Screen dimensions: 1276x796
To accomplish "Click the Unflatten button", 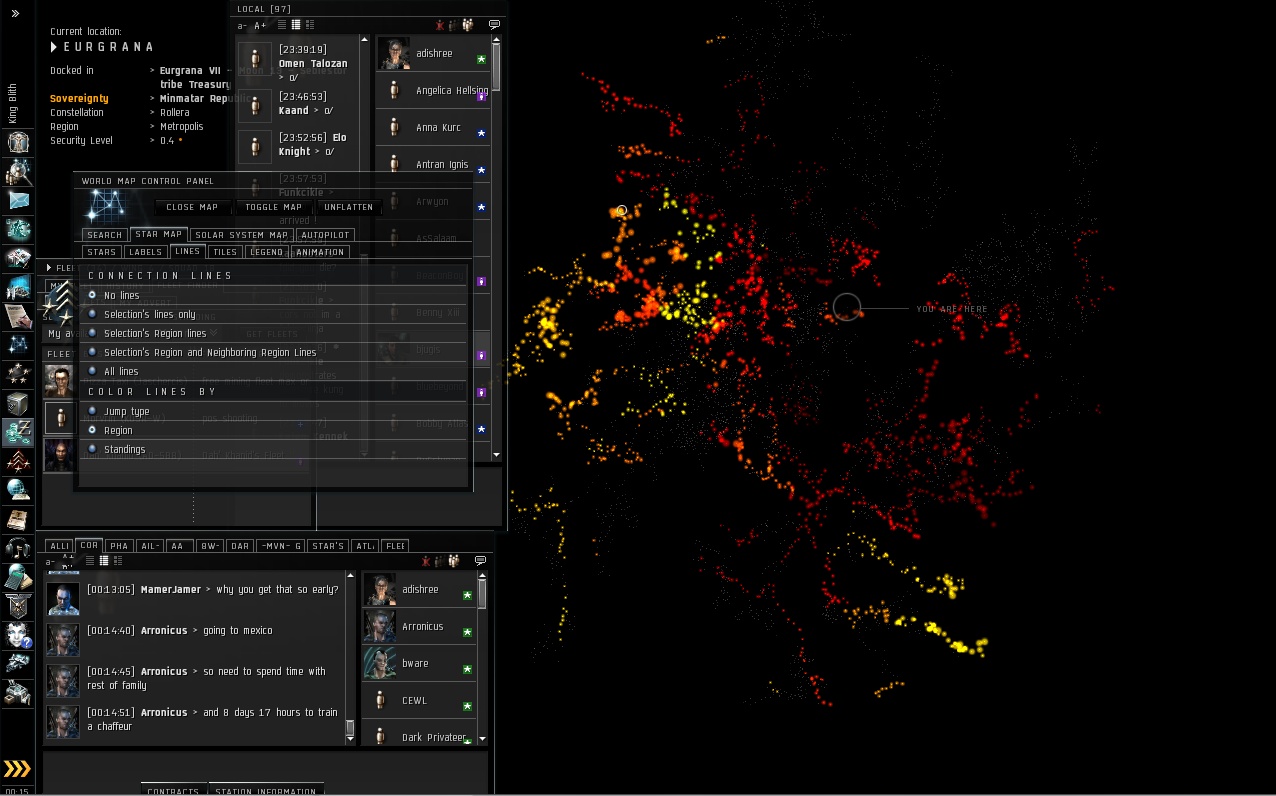I will (x=348, y=207).
